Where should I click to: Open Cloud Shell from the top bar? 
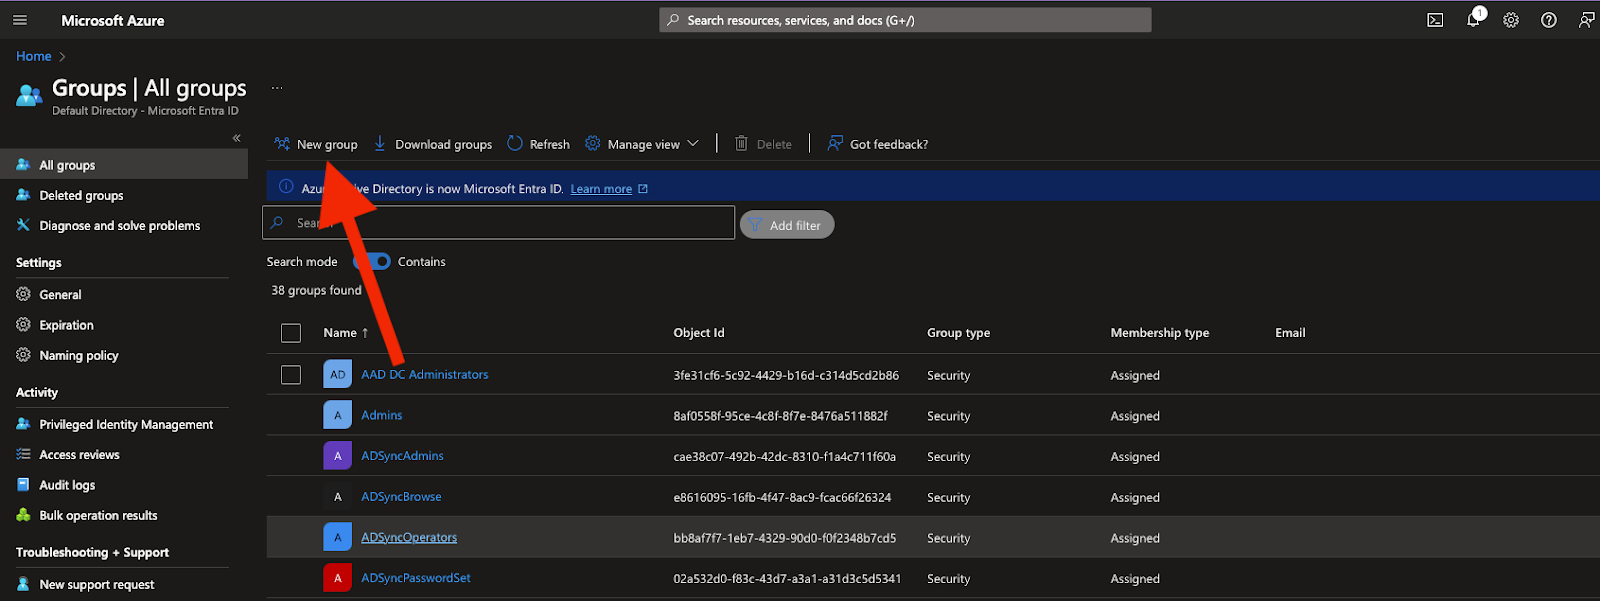1435,20
